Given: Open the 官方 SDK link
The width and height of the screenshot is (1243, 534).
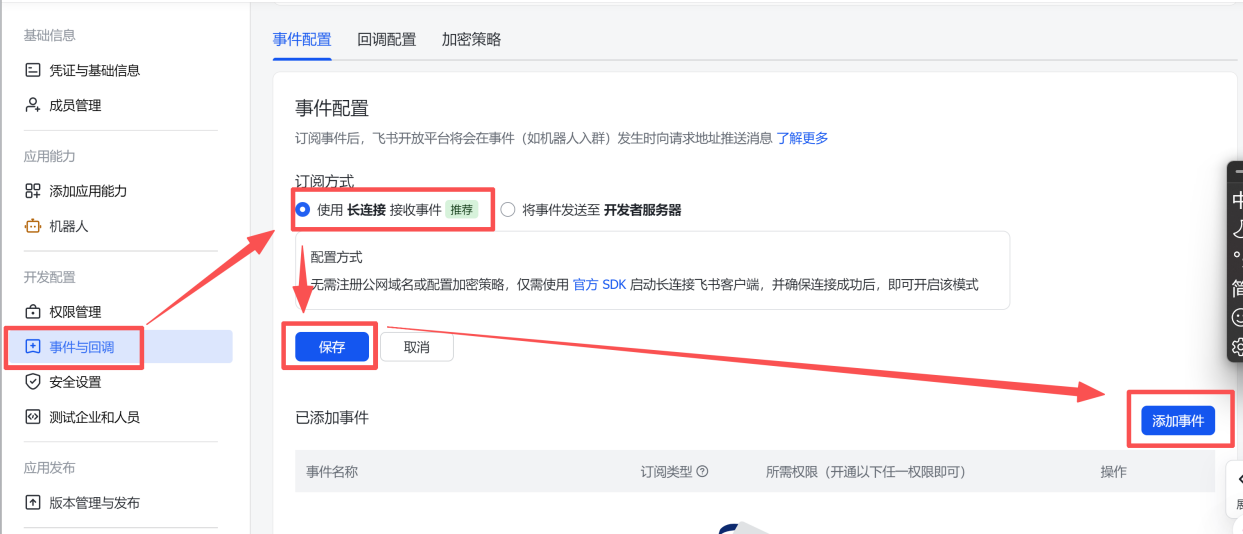Looking at the screenshot, I should [599, 285].
